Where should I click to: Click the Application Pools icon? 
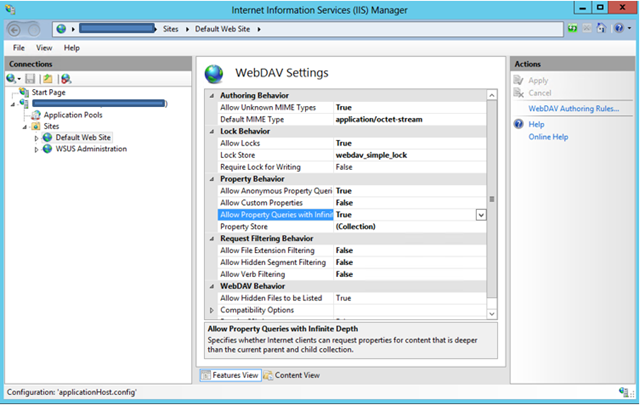point(36,115)
